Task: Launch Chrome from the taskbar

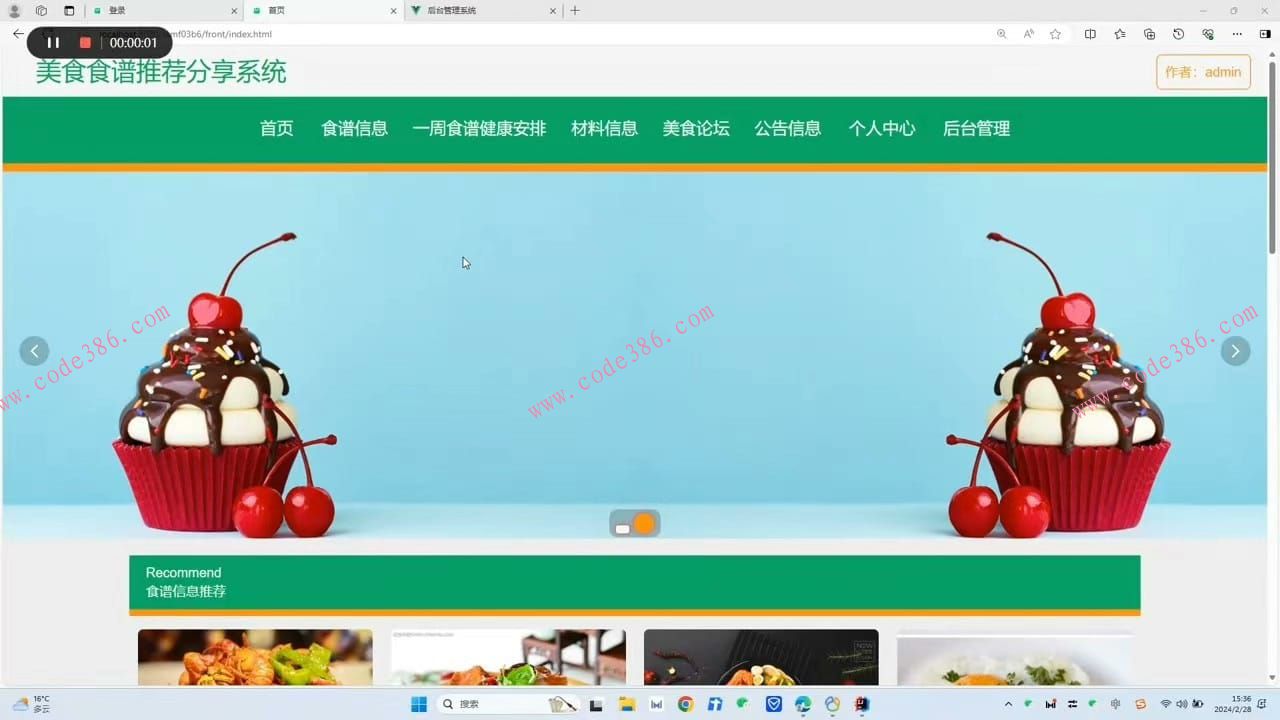Action: coord(685,704)
